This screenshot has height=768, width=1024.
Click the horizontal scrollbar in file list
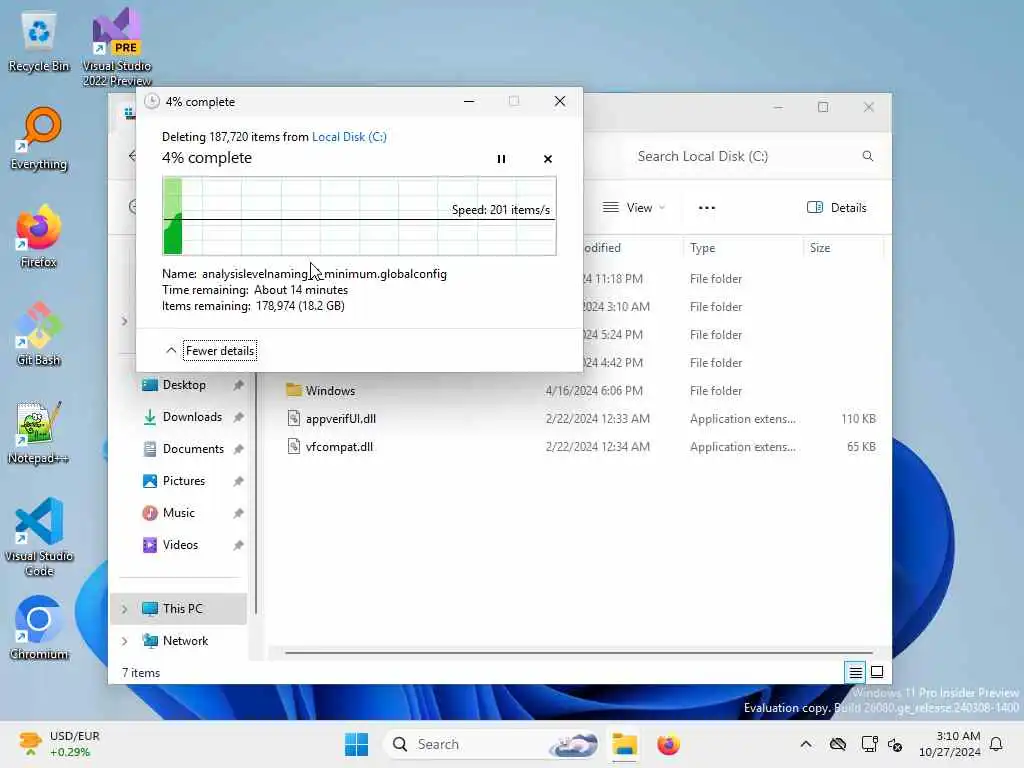pyautogui.click(x=579, y=652)
